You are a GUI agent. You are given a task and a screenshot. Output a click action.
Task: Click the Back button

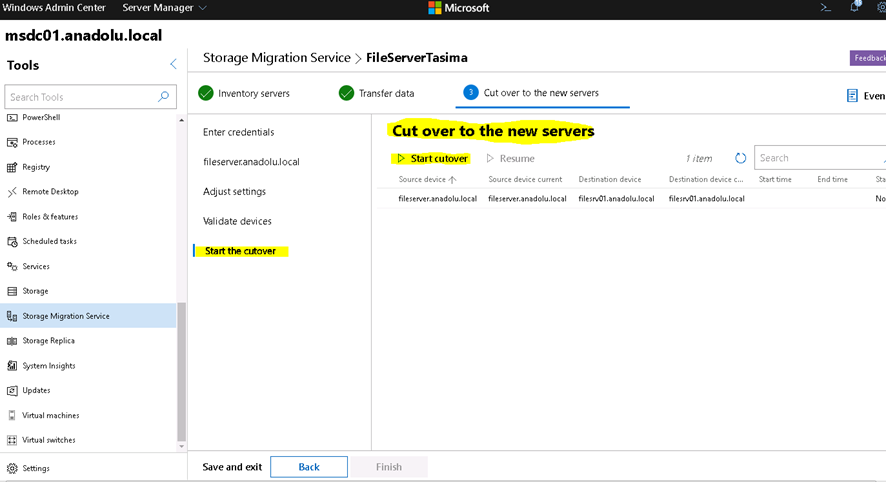point(309,467)
